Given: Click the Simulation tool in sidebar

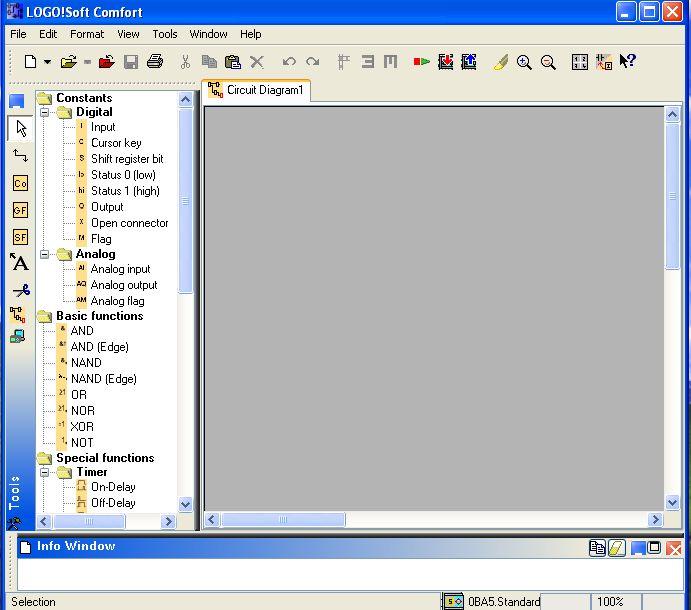Looking at the screenshot, I should (x=18, y=315).
